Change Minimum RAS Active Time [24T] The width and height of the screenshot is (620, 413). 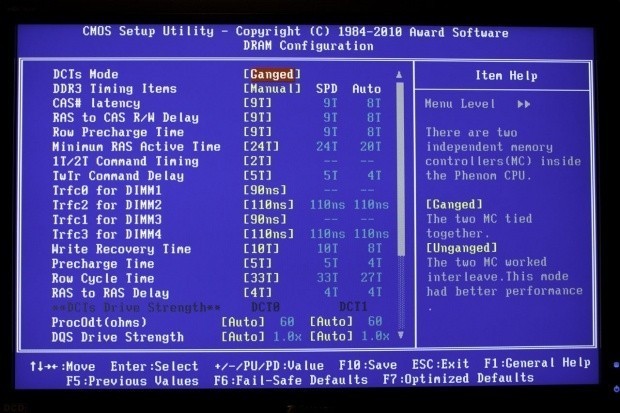(261, 147)
